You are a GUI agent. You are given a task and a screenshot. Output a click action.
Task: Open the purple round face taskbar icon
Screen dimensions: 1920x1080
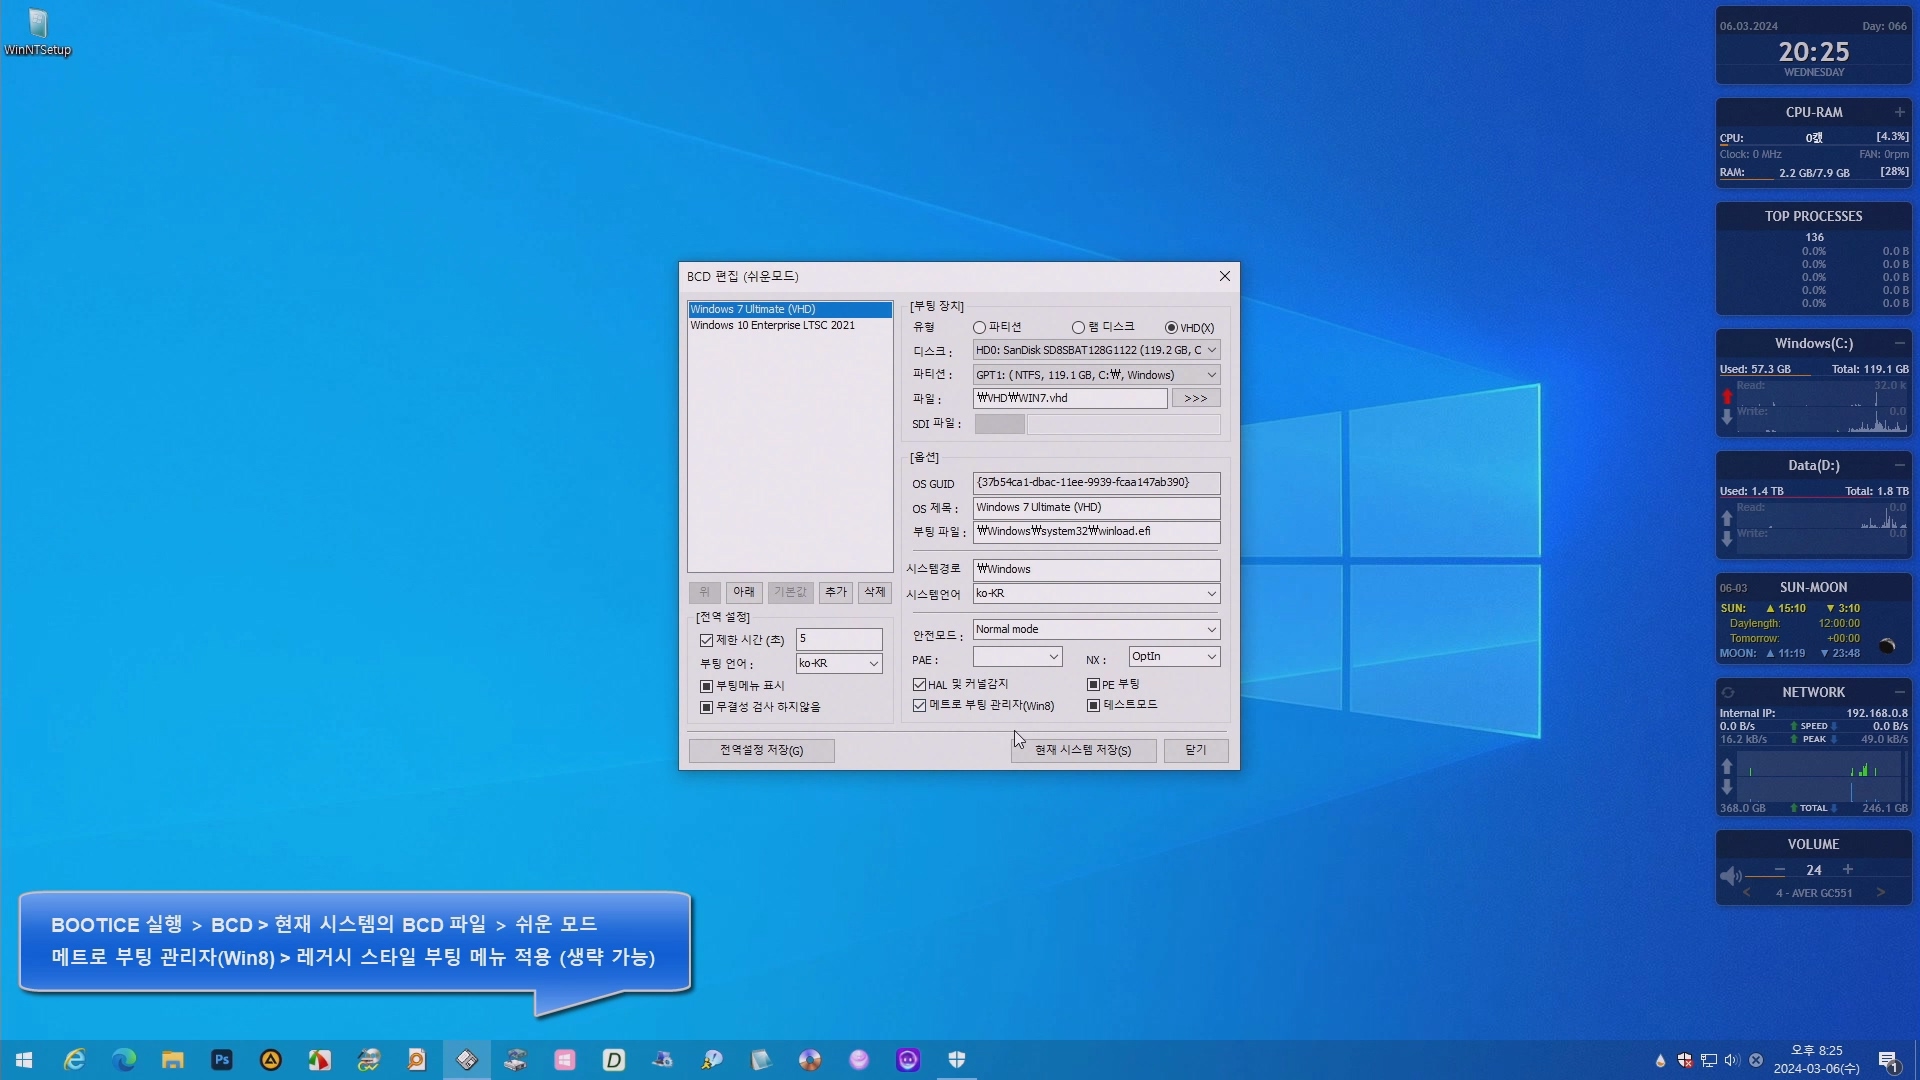pyautogui.click(x=907, y=1060)
